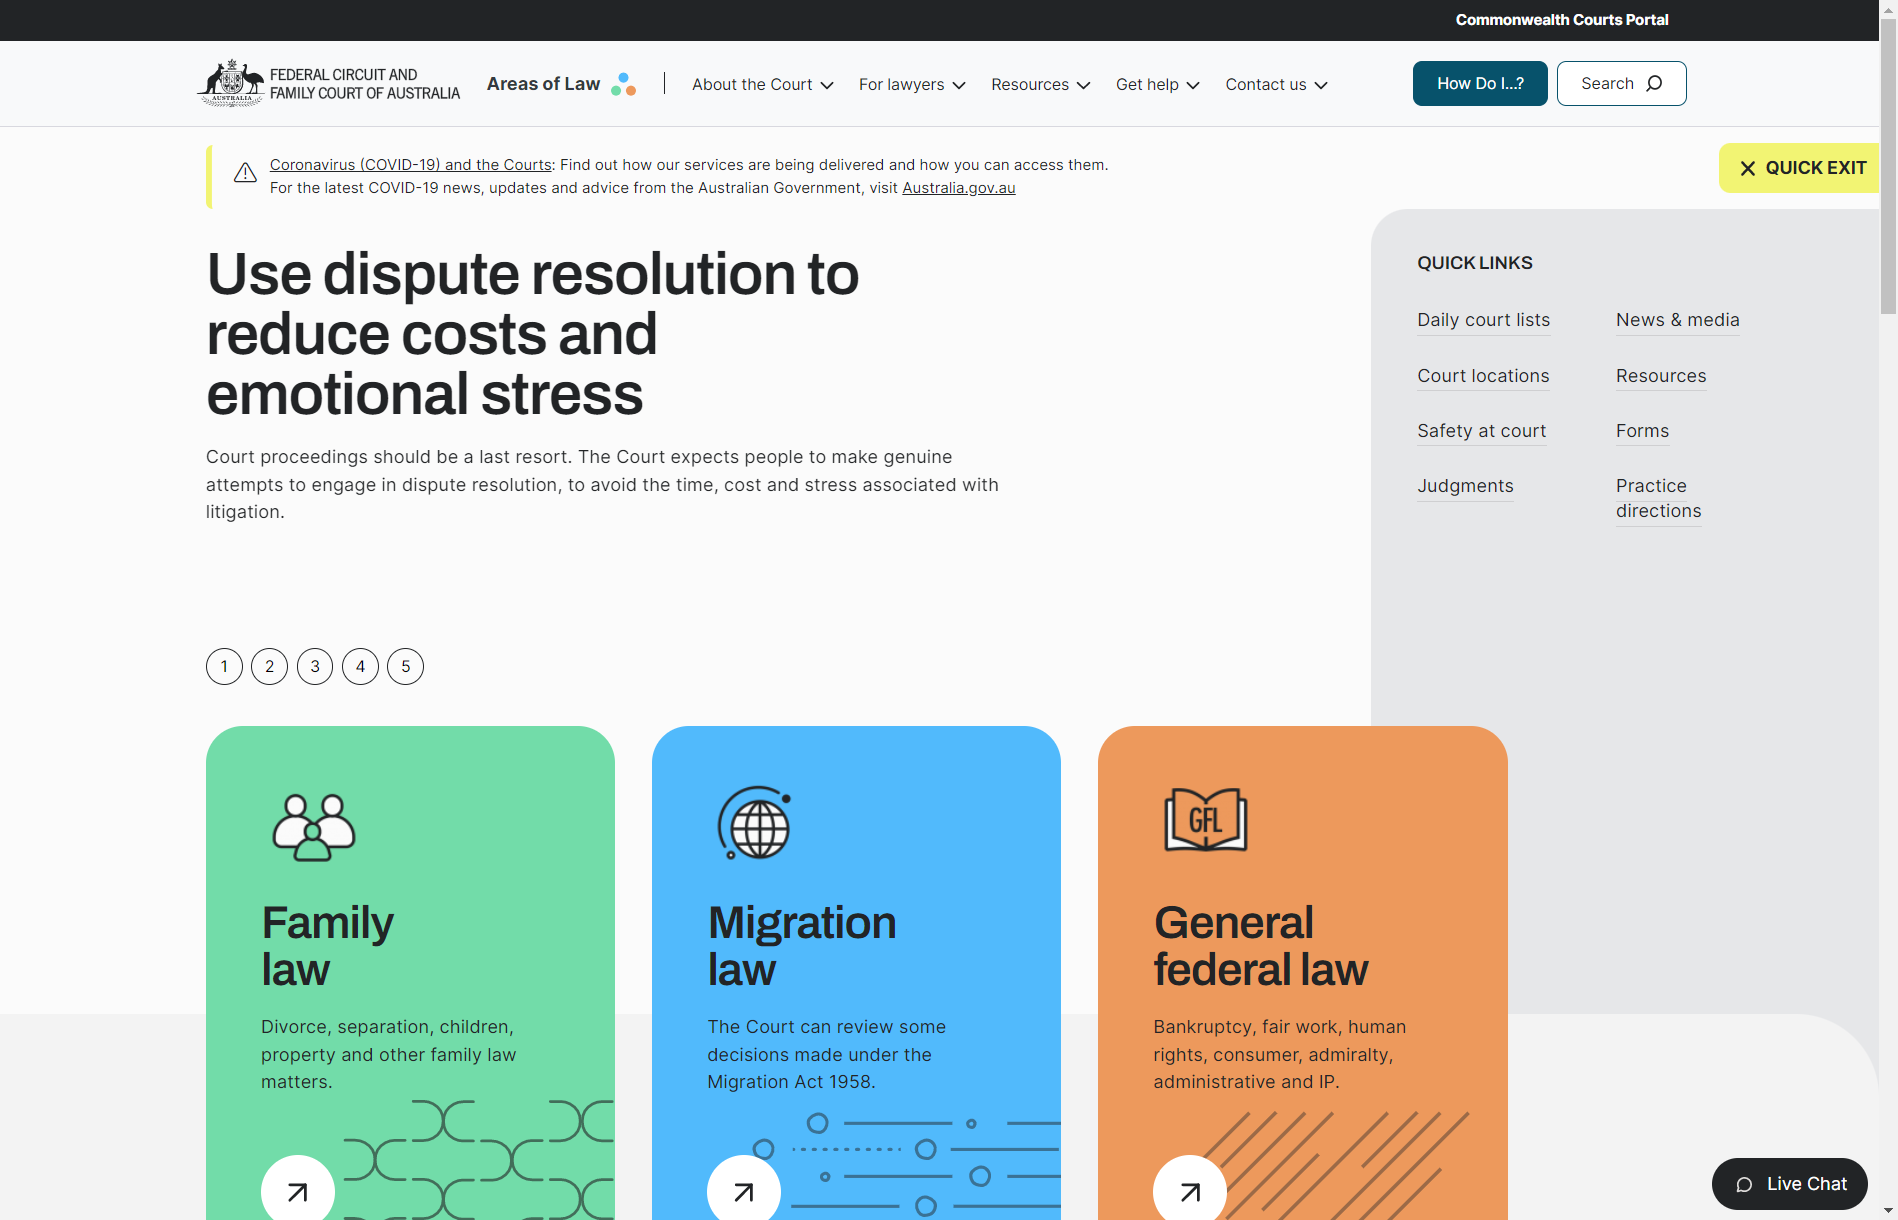Open the Daily court lists link
Viewport: 1898px width, 1220px height.
click(x=1483, y=320)
